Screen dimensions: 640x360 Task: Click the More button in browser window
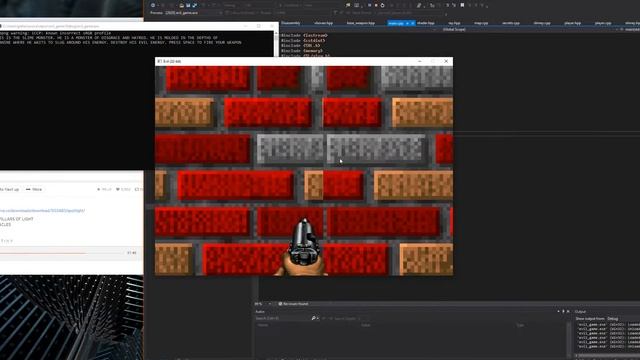[x=34, y=189]
